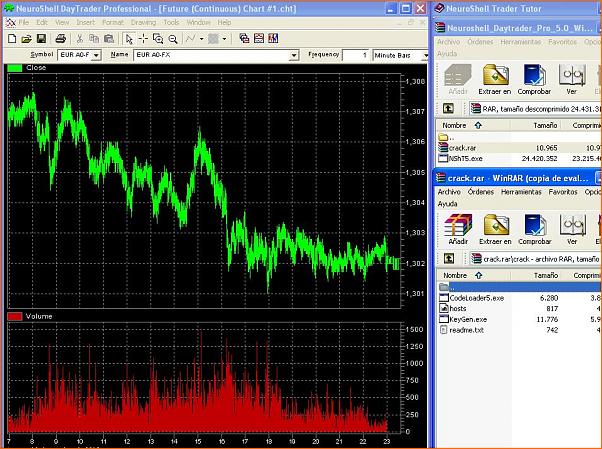Click the green Close series color swatch
This screenshot has width=602, height=449.
[15, 68]
